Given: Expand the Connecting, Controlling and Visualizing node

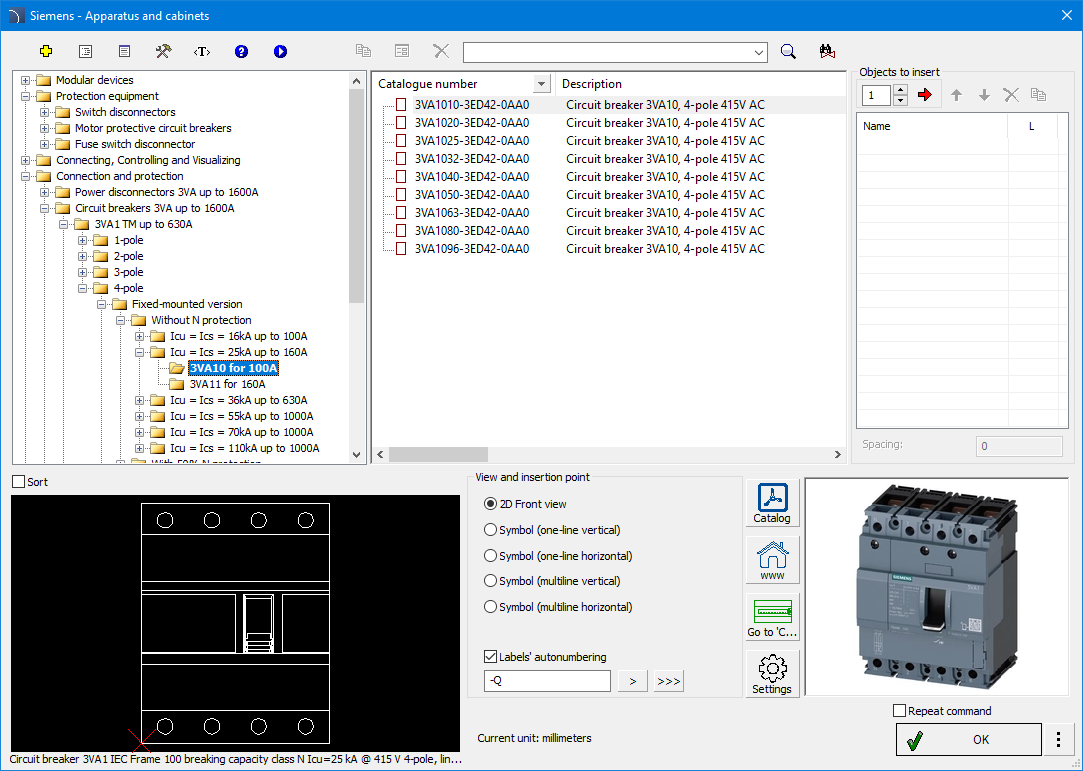Looking at the screenshot, I should [26, 160].
